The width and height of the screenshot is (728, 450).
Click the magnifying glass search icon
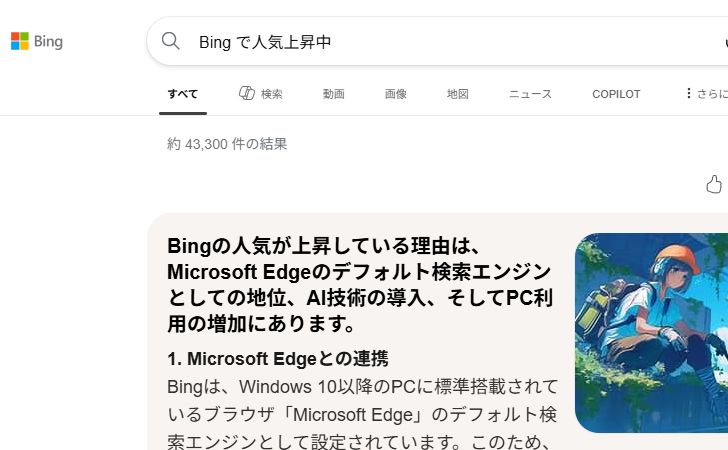(x=171, y=41)
